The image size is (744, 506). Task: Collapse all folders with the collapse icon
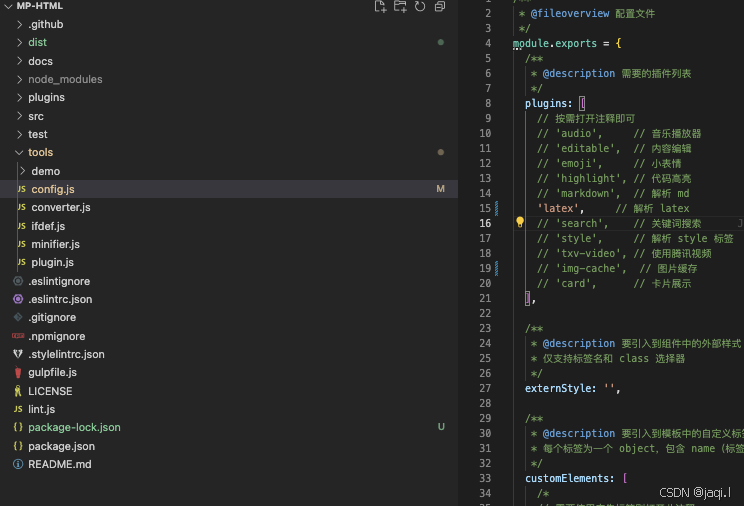pyautogui.click(x=440, y=7)
